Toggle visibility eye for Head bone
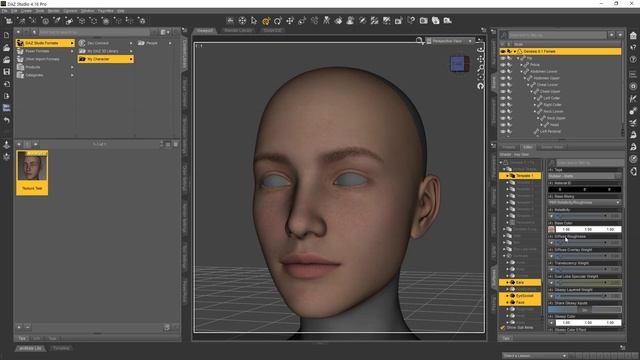The width and height of the screenshot is (640, 360). click(x=503, y=125)
